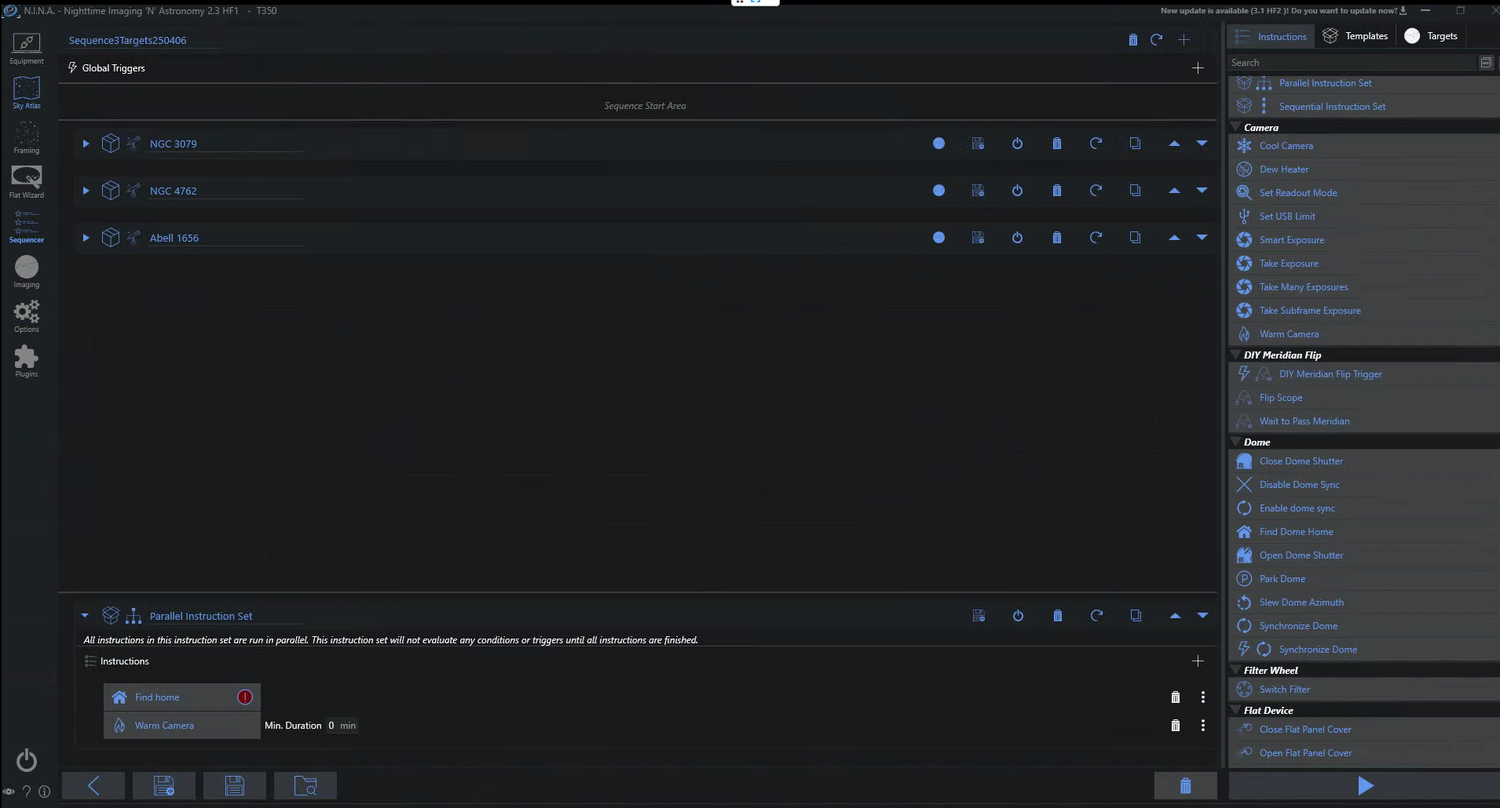Move the NGC 3079 target down
Image resolution: width=1500 pixels, height=808 pixels.
(1202, 143)
